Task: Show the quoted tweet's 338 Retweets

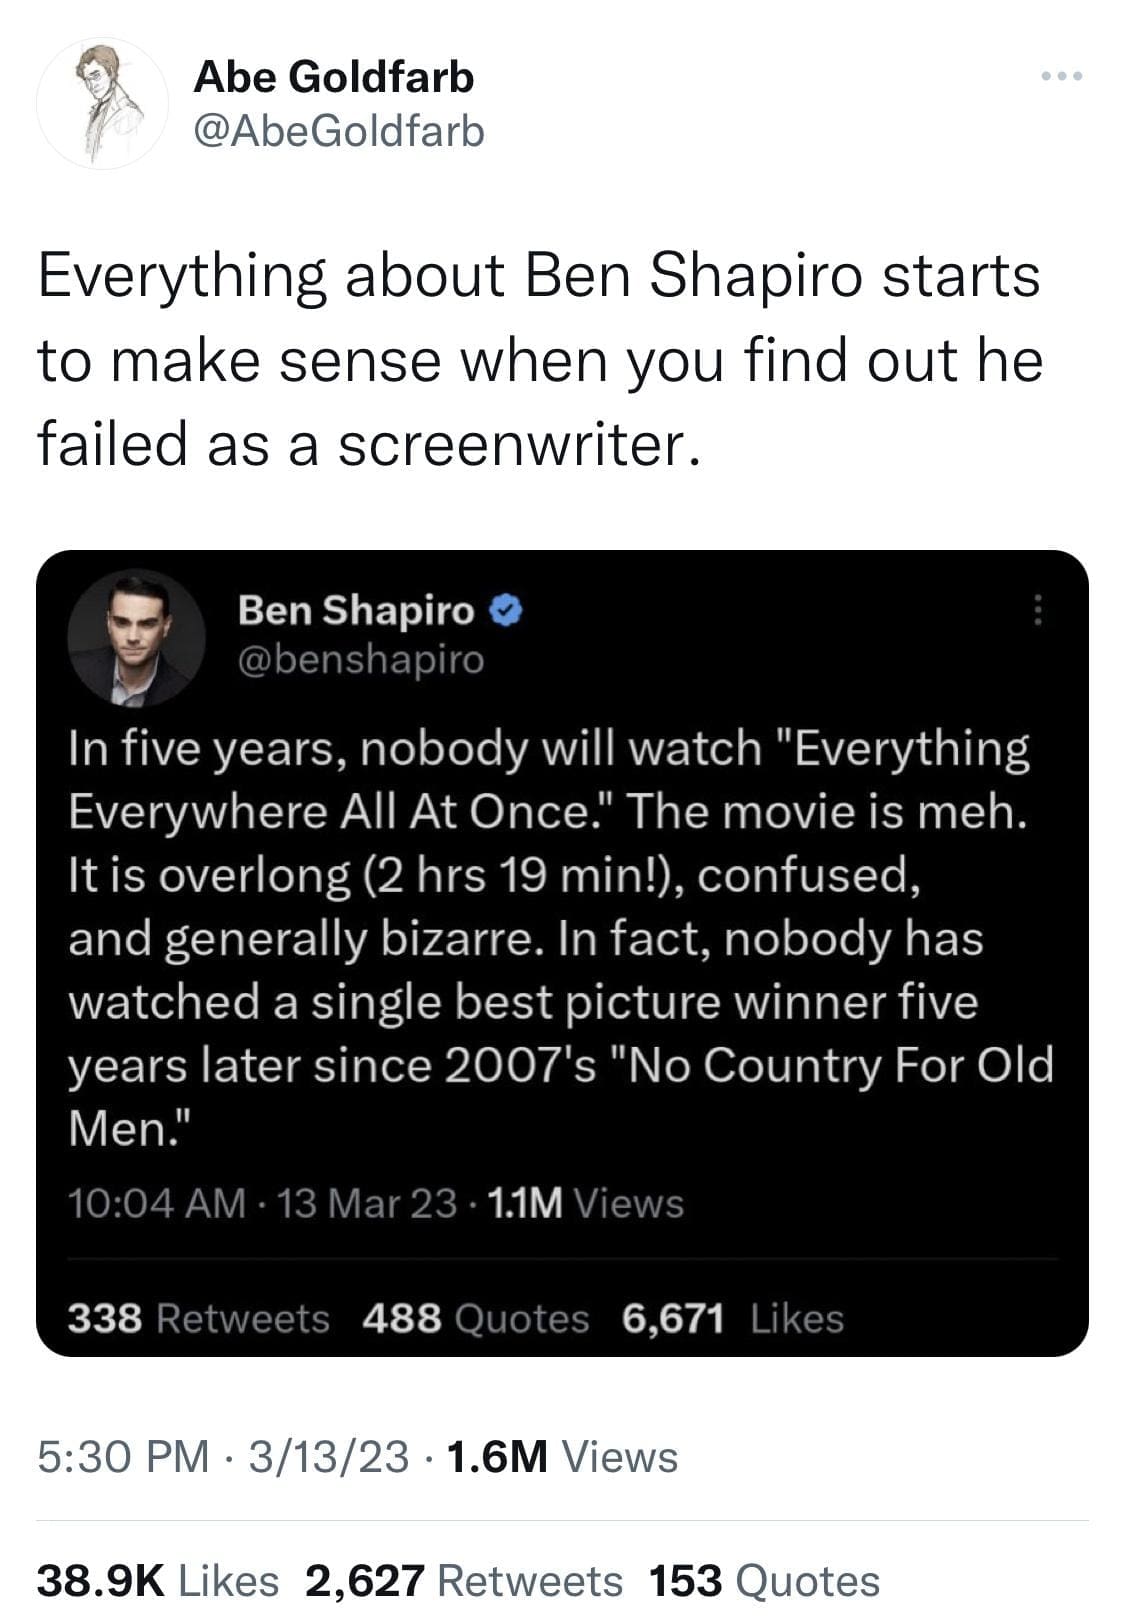Action: coord(198,1319)
